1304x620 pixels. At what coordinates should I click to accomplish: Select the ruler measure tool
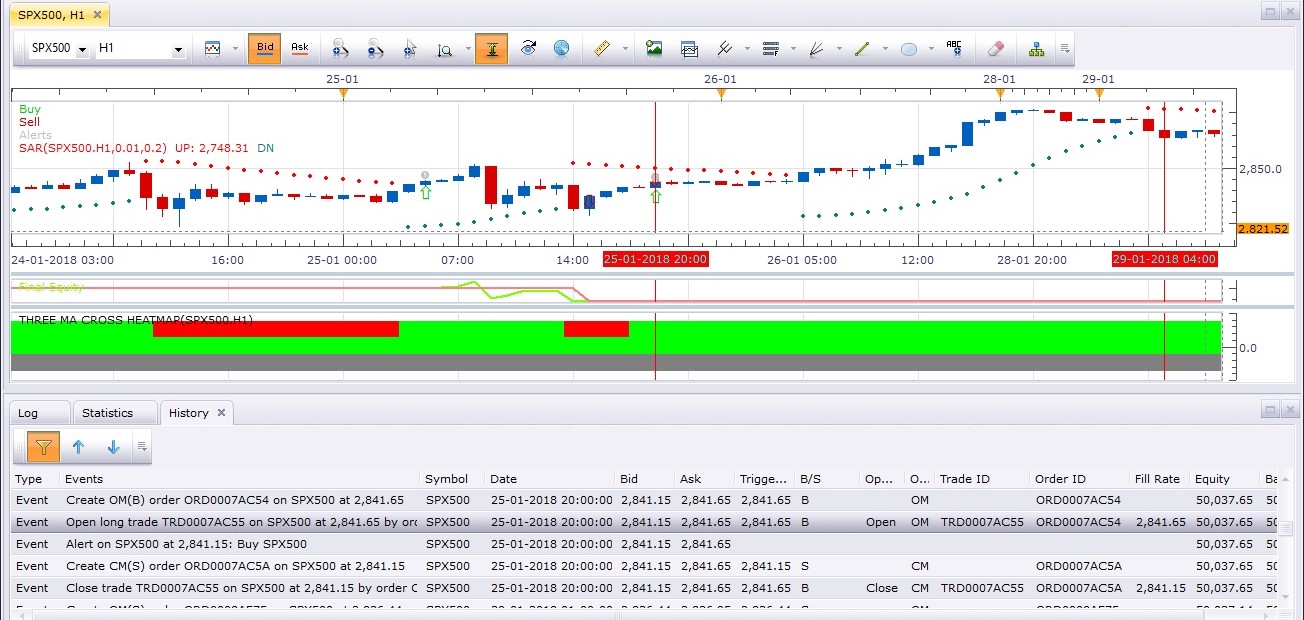601,48
